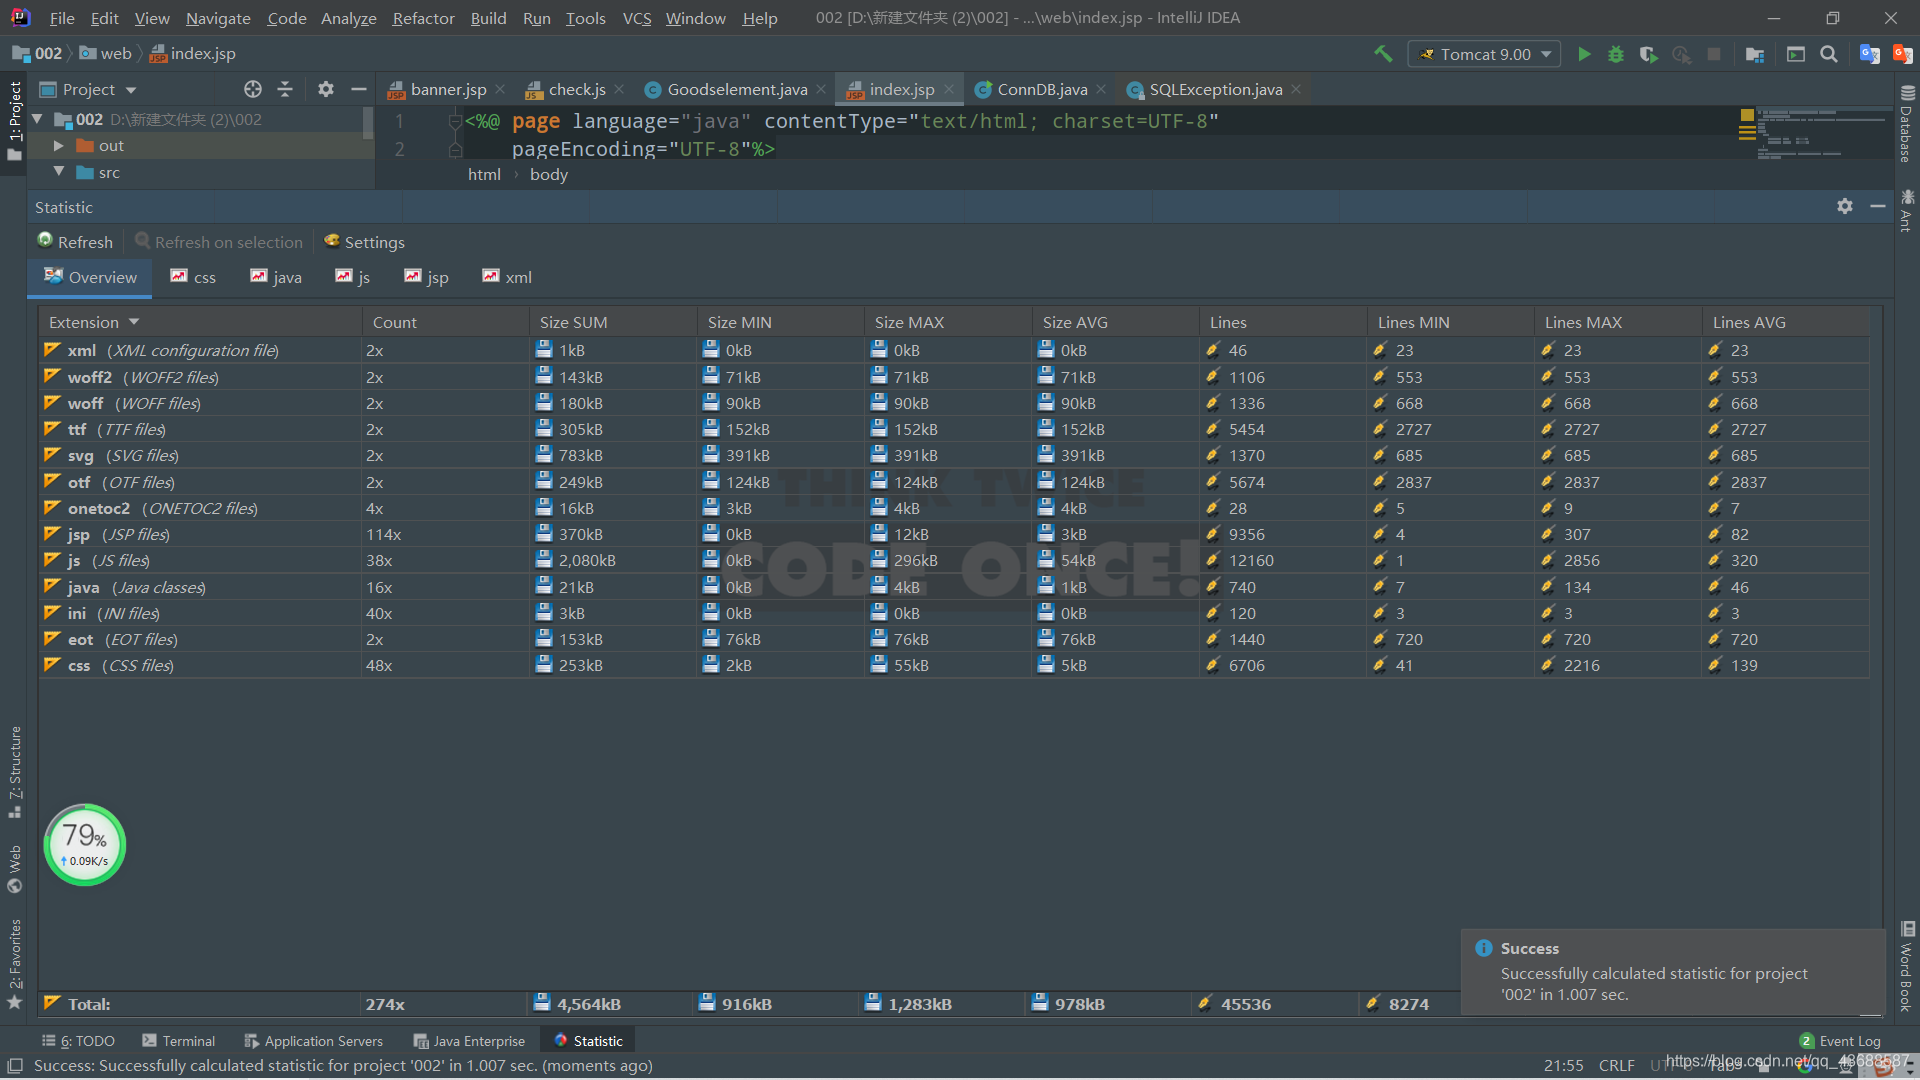1920x1080 pixels.
Task: Open Application Servers tool window
Action: 314,1041
